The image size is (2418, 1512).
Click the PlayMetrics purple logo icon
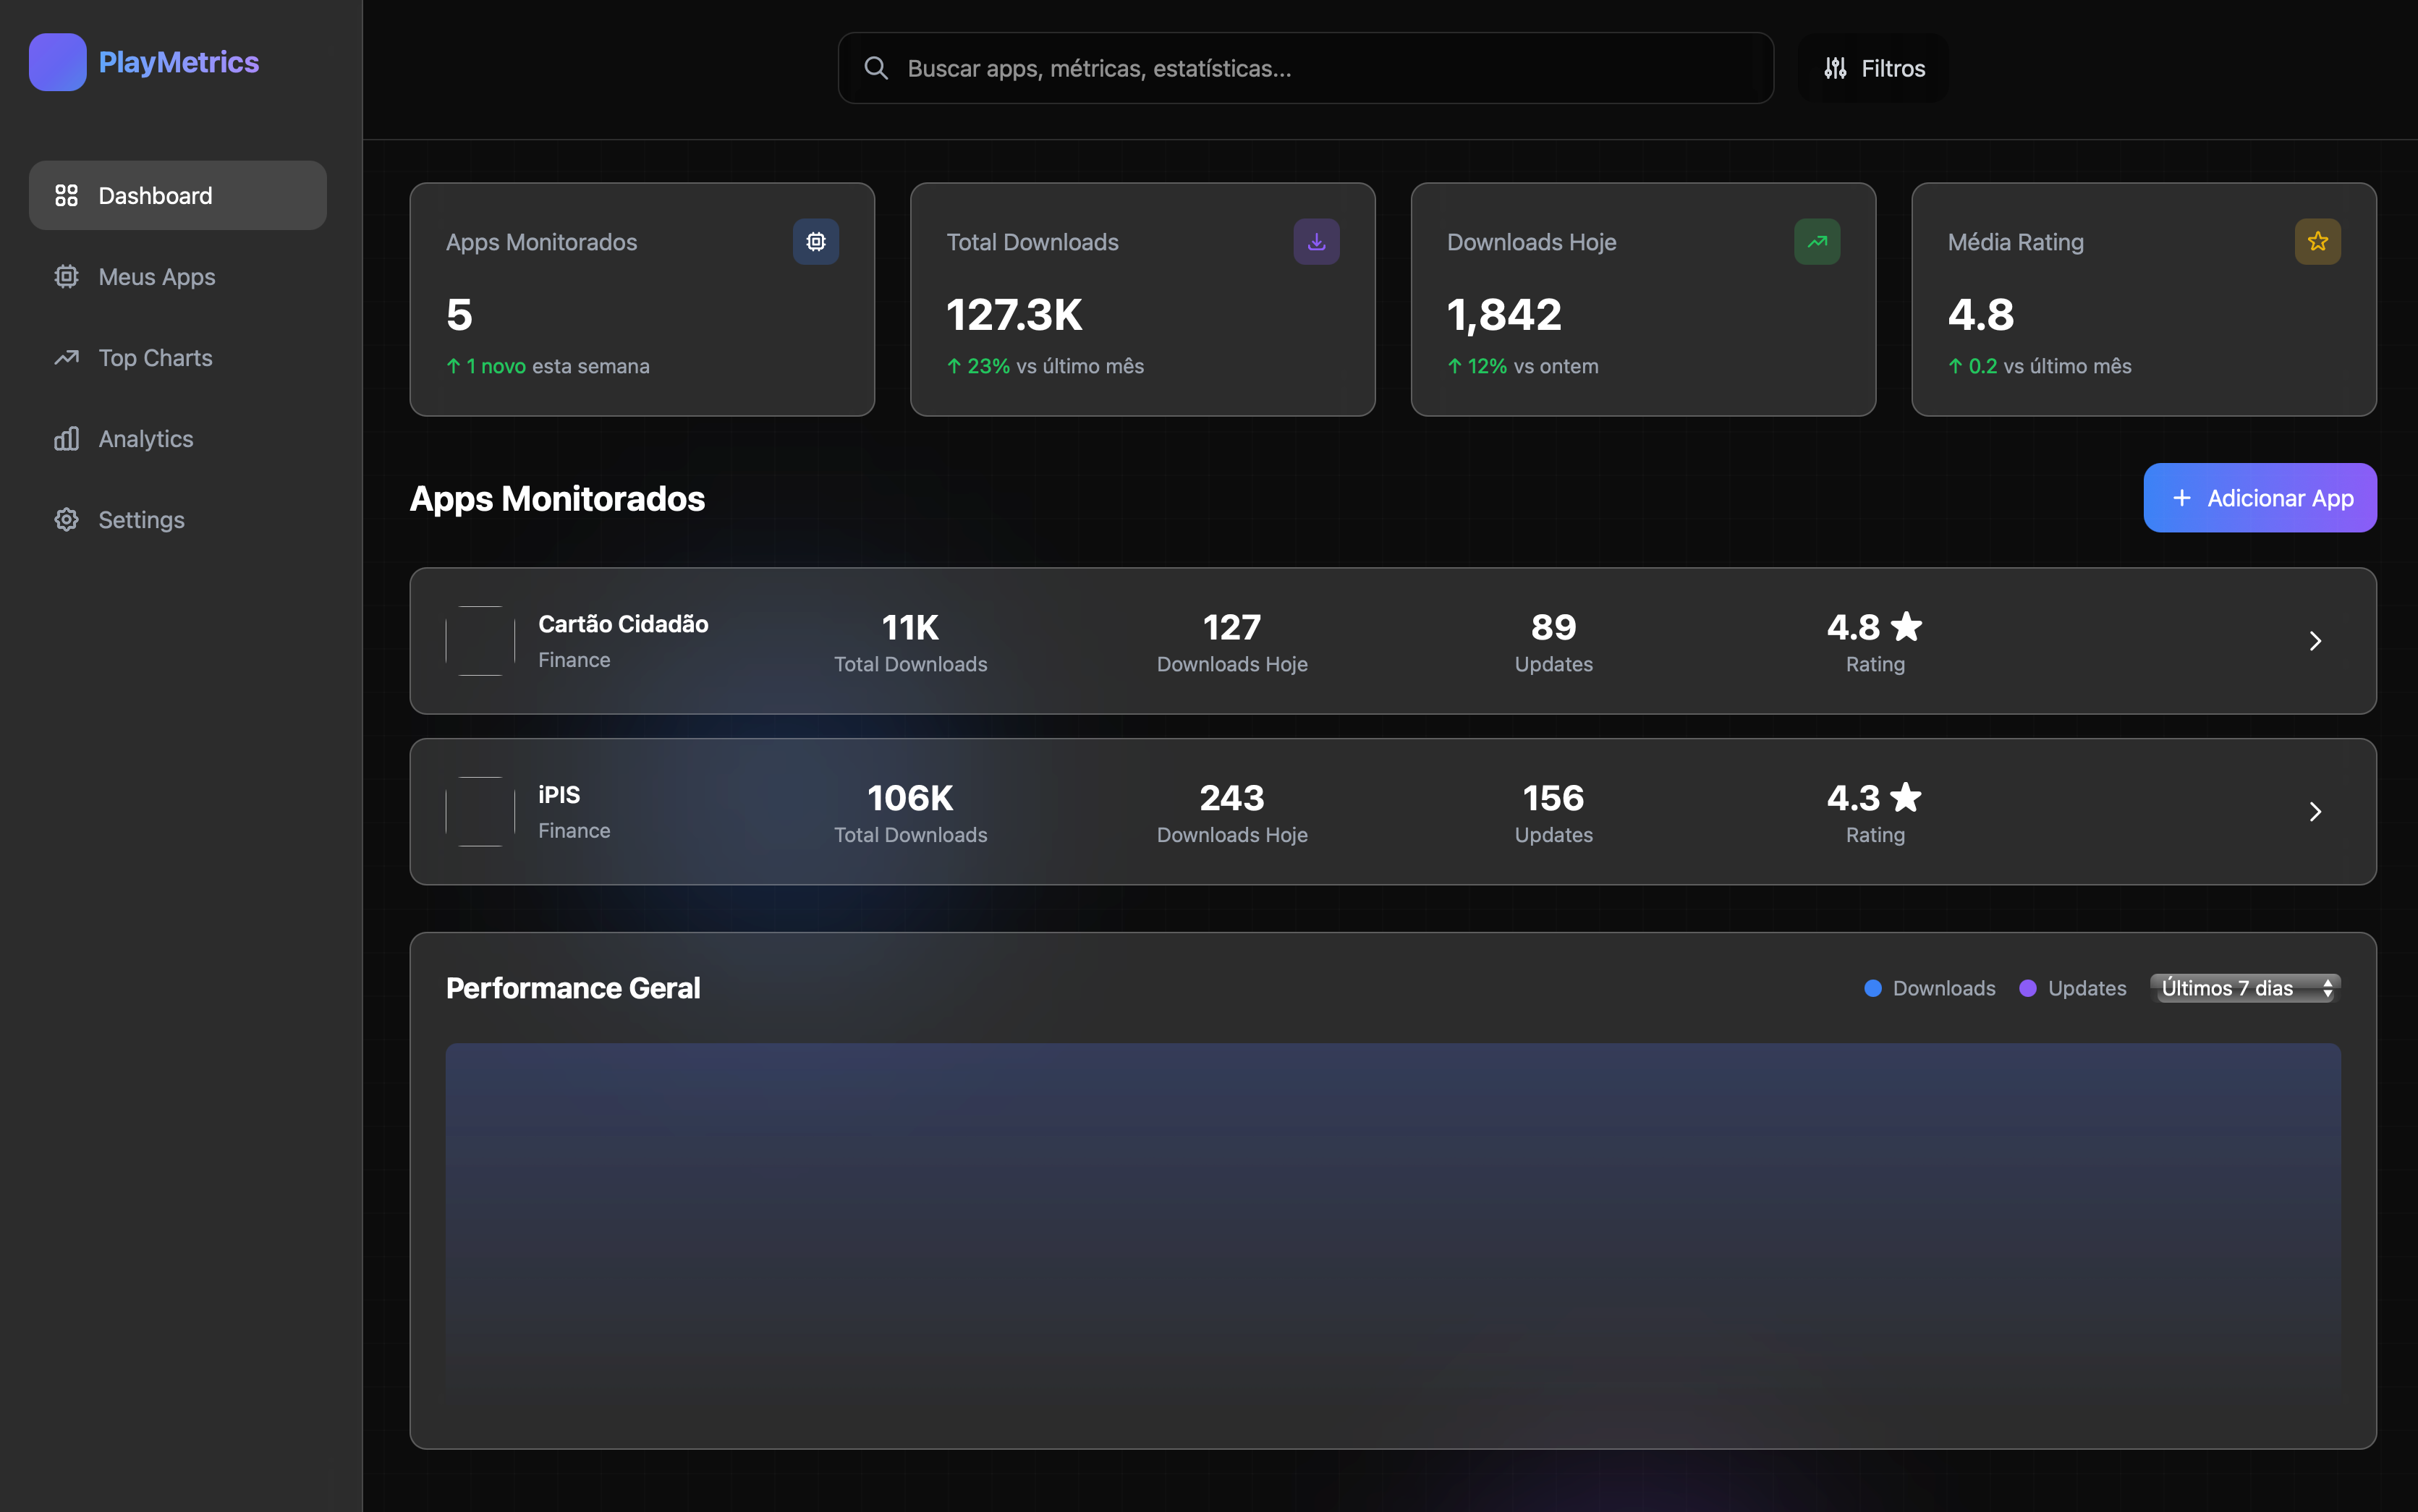point(57,62)
